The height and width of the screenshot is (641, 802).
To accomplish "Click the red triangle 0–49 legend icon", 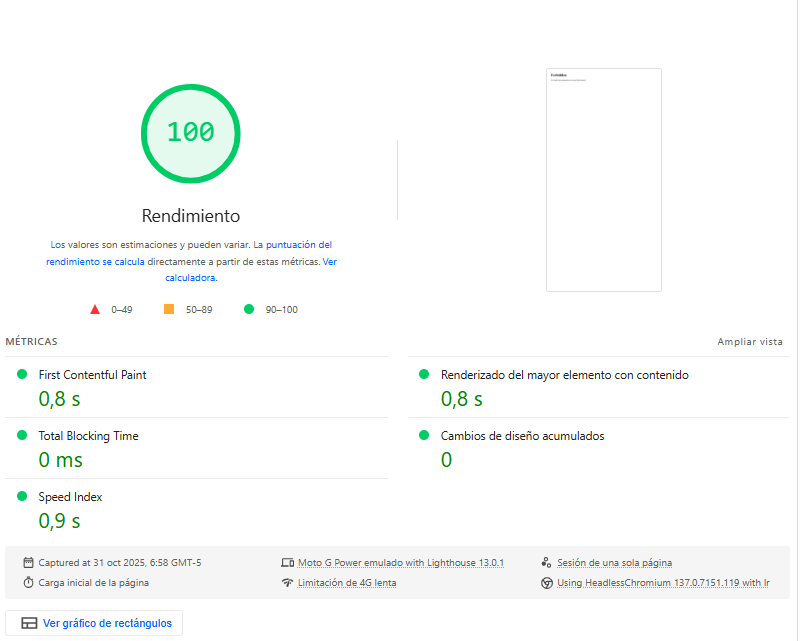I will (x=95, y=310).
